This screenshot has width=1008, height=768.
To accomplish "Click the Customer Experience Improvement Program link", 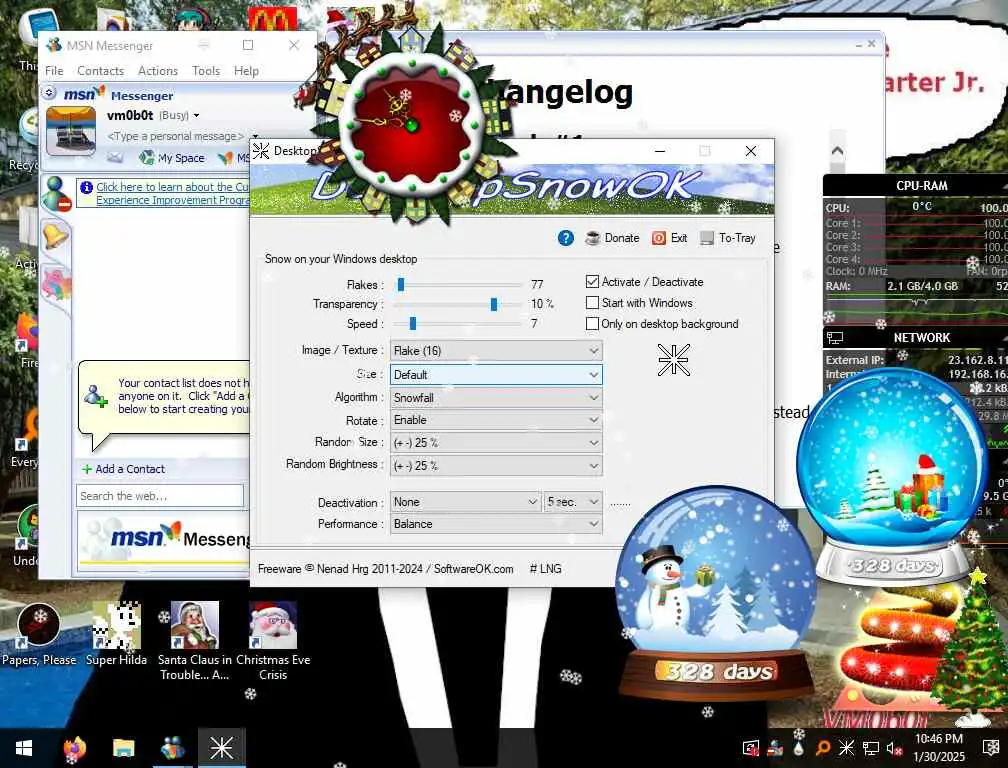I will (172, 193).
